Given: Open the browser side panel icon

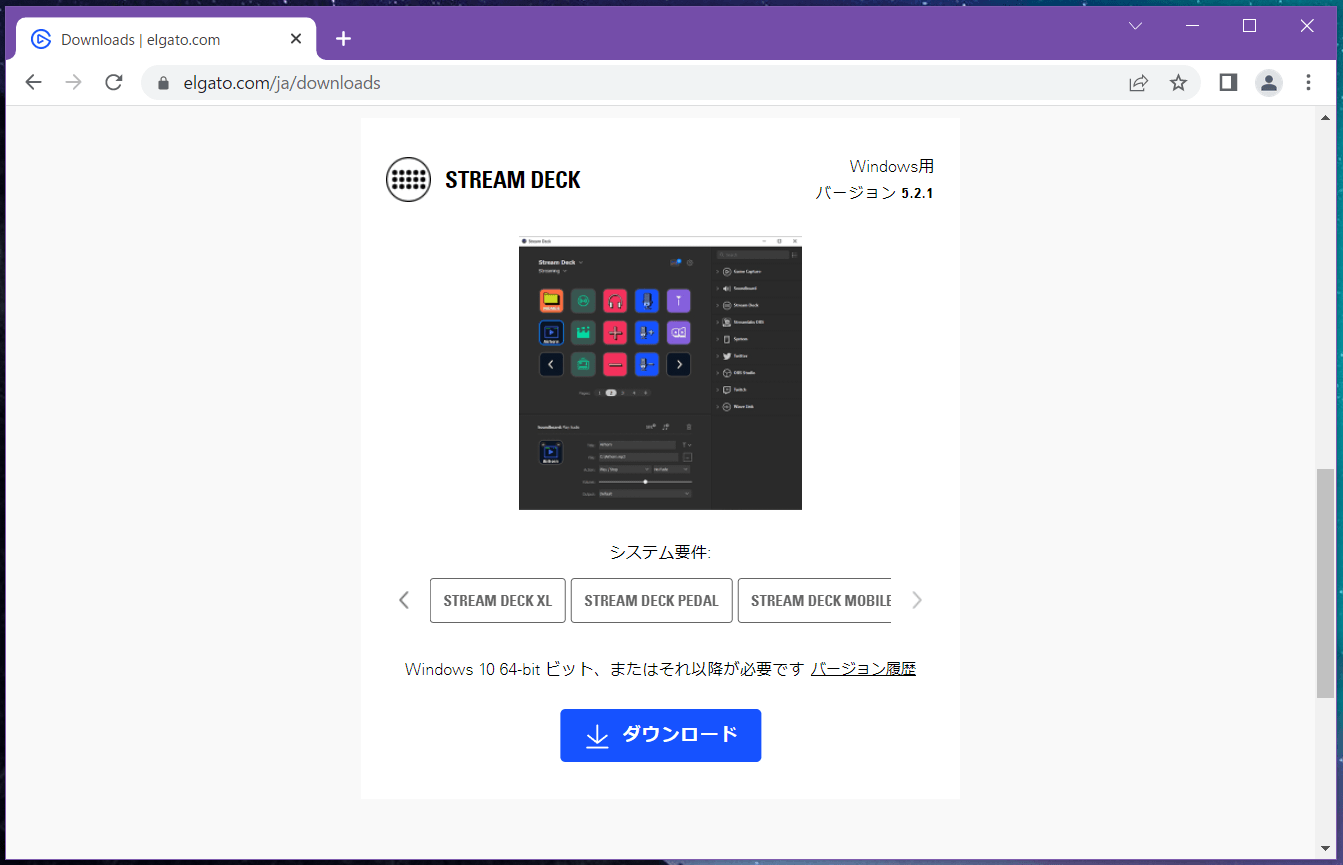Looking at the screenshot, I should point(1228,83).
